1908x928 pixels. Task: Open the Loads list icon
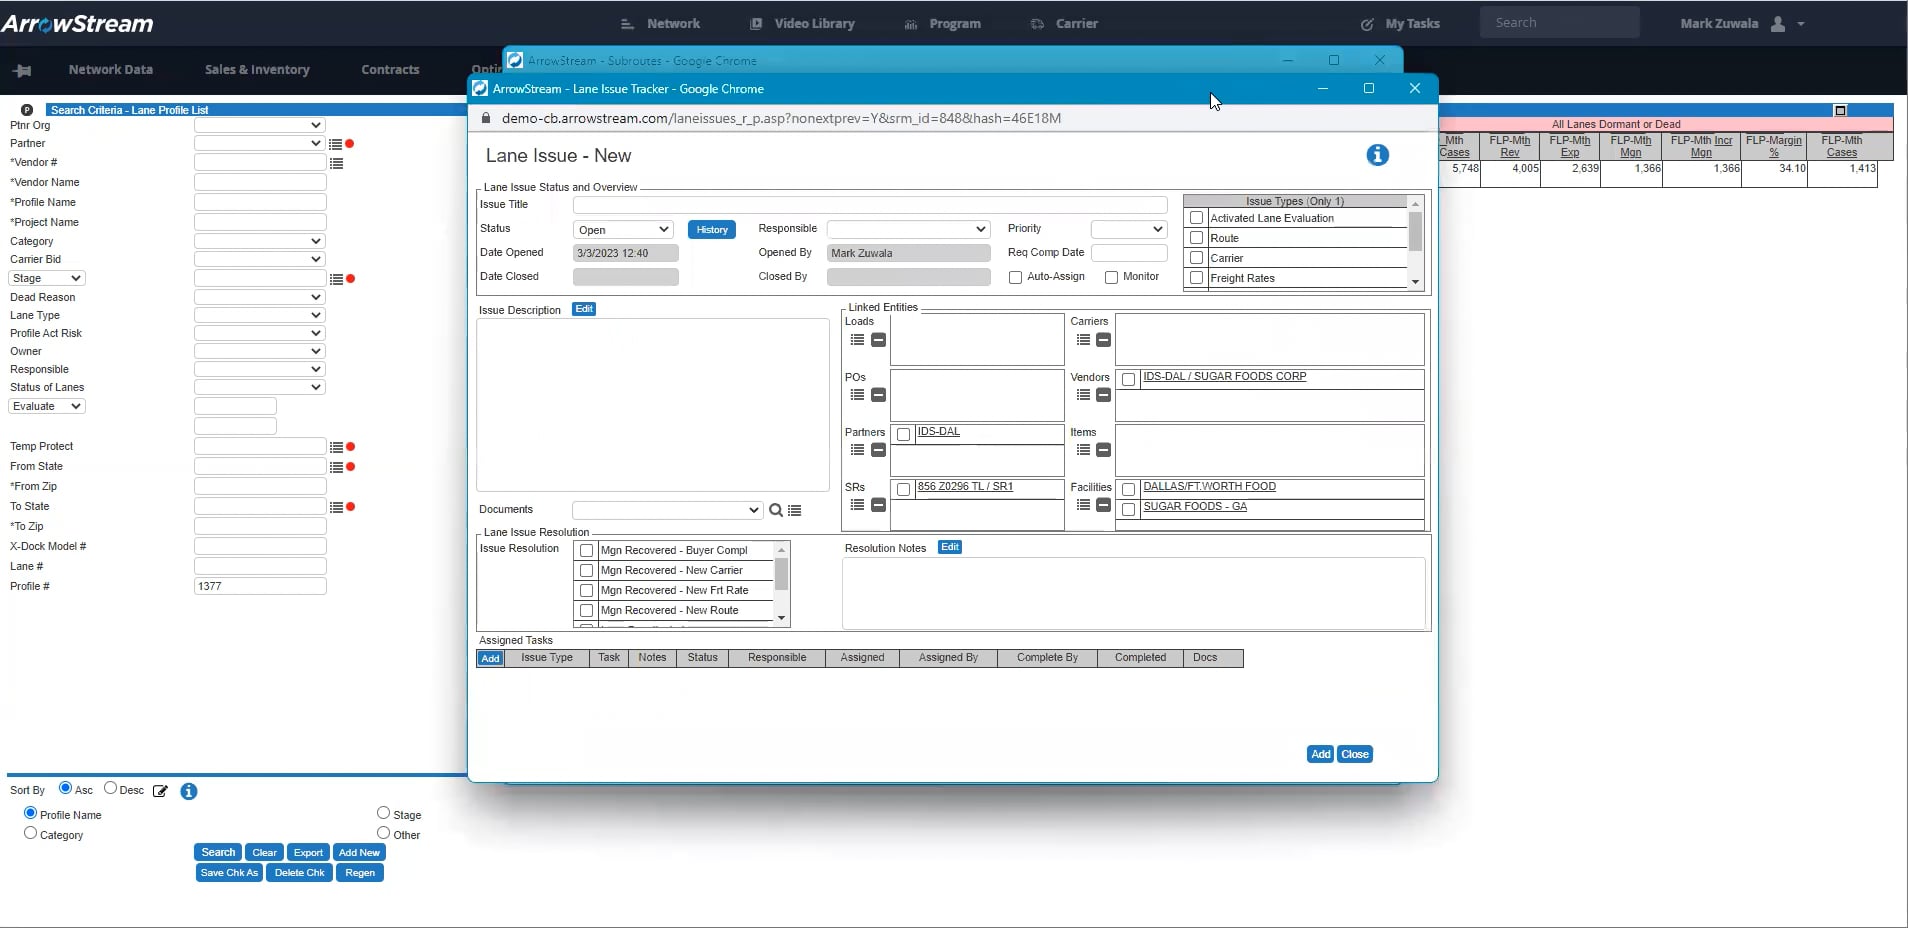(857, 340)
